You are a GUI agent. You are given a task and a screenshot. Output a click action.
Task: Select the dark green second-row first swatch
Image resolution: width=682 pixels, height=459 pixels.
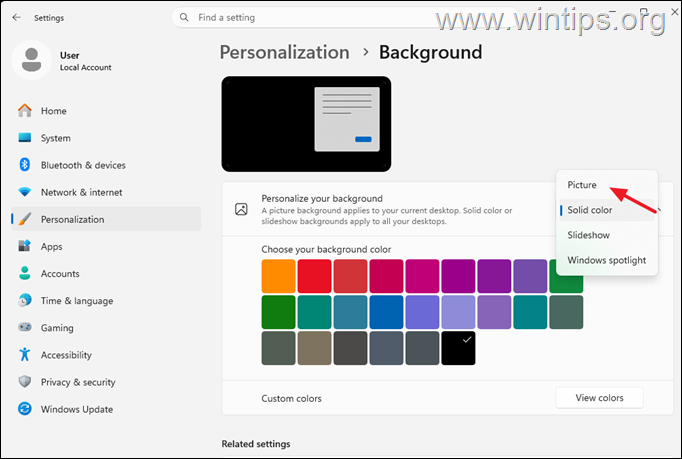click(278, 312)
